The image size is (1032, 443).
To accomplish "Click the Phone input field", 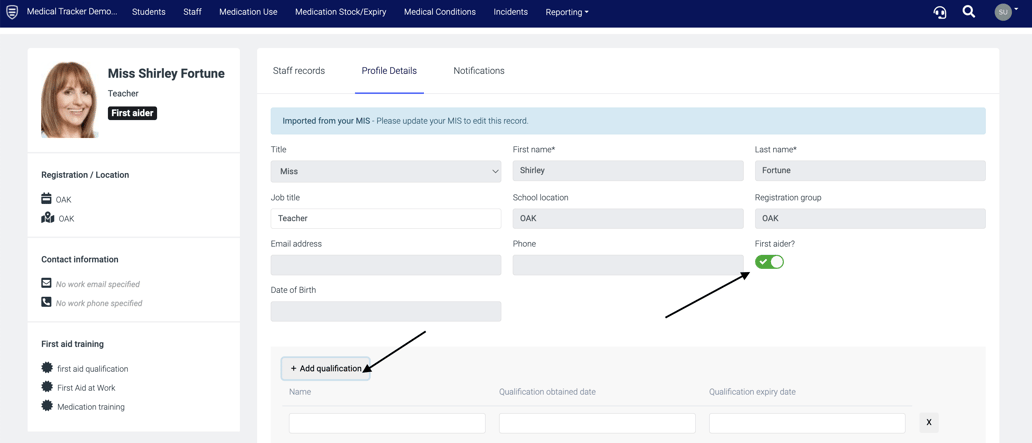I will (x=628, y=265).
